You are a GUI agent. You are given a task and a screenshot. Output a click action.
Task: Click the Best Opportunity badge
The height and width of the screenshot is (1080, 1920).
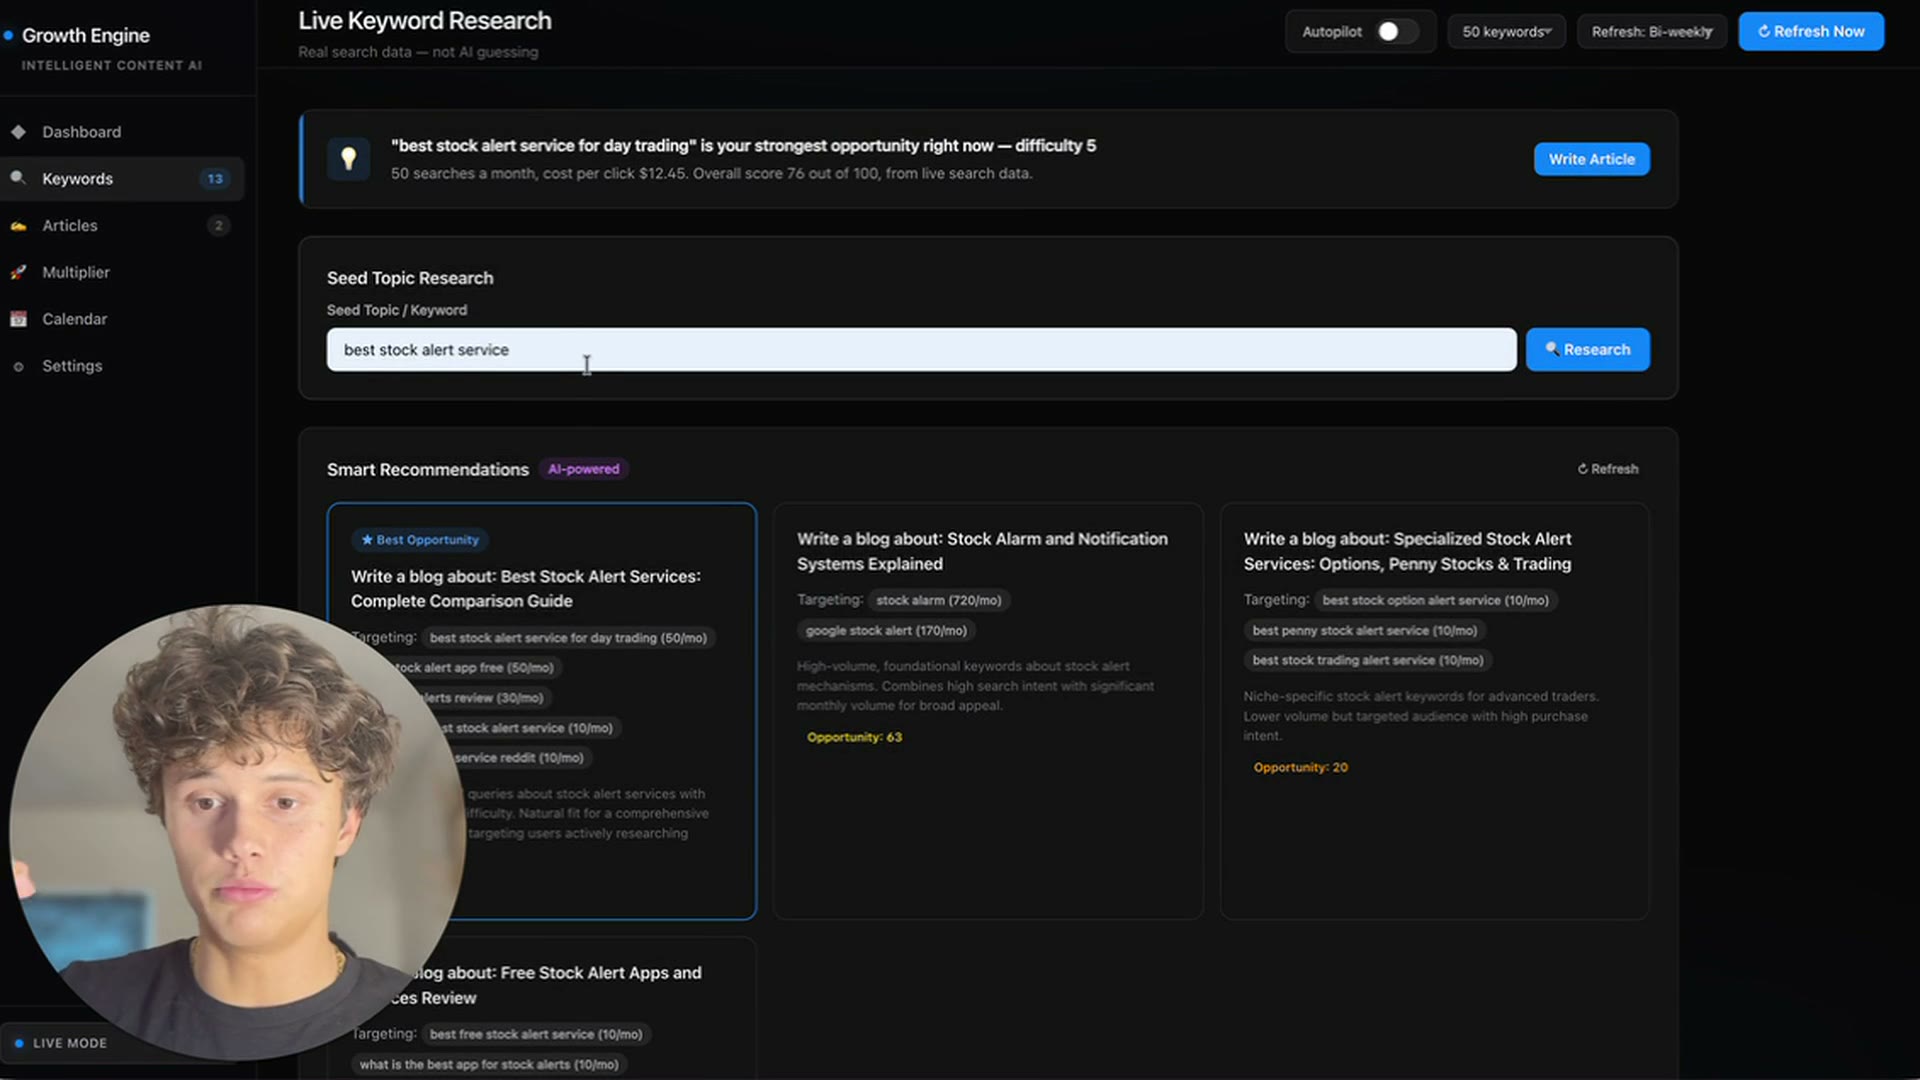(x=420, y=540)
